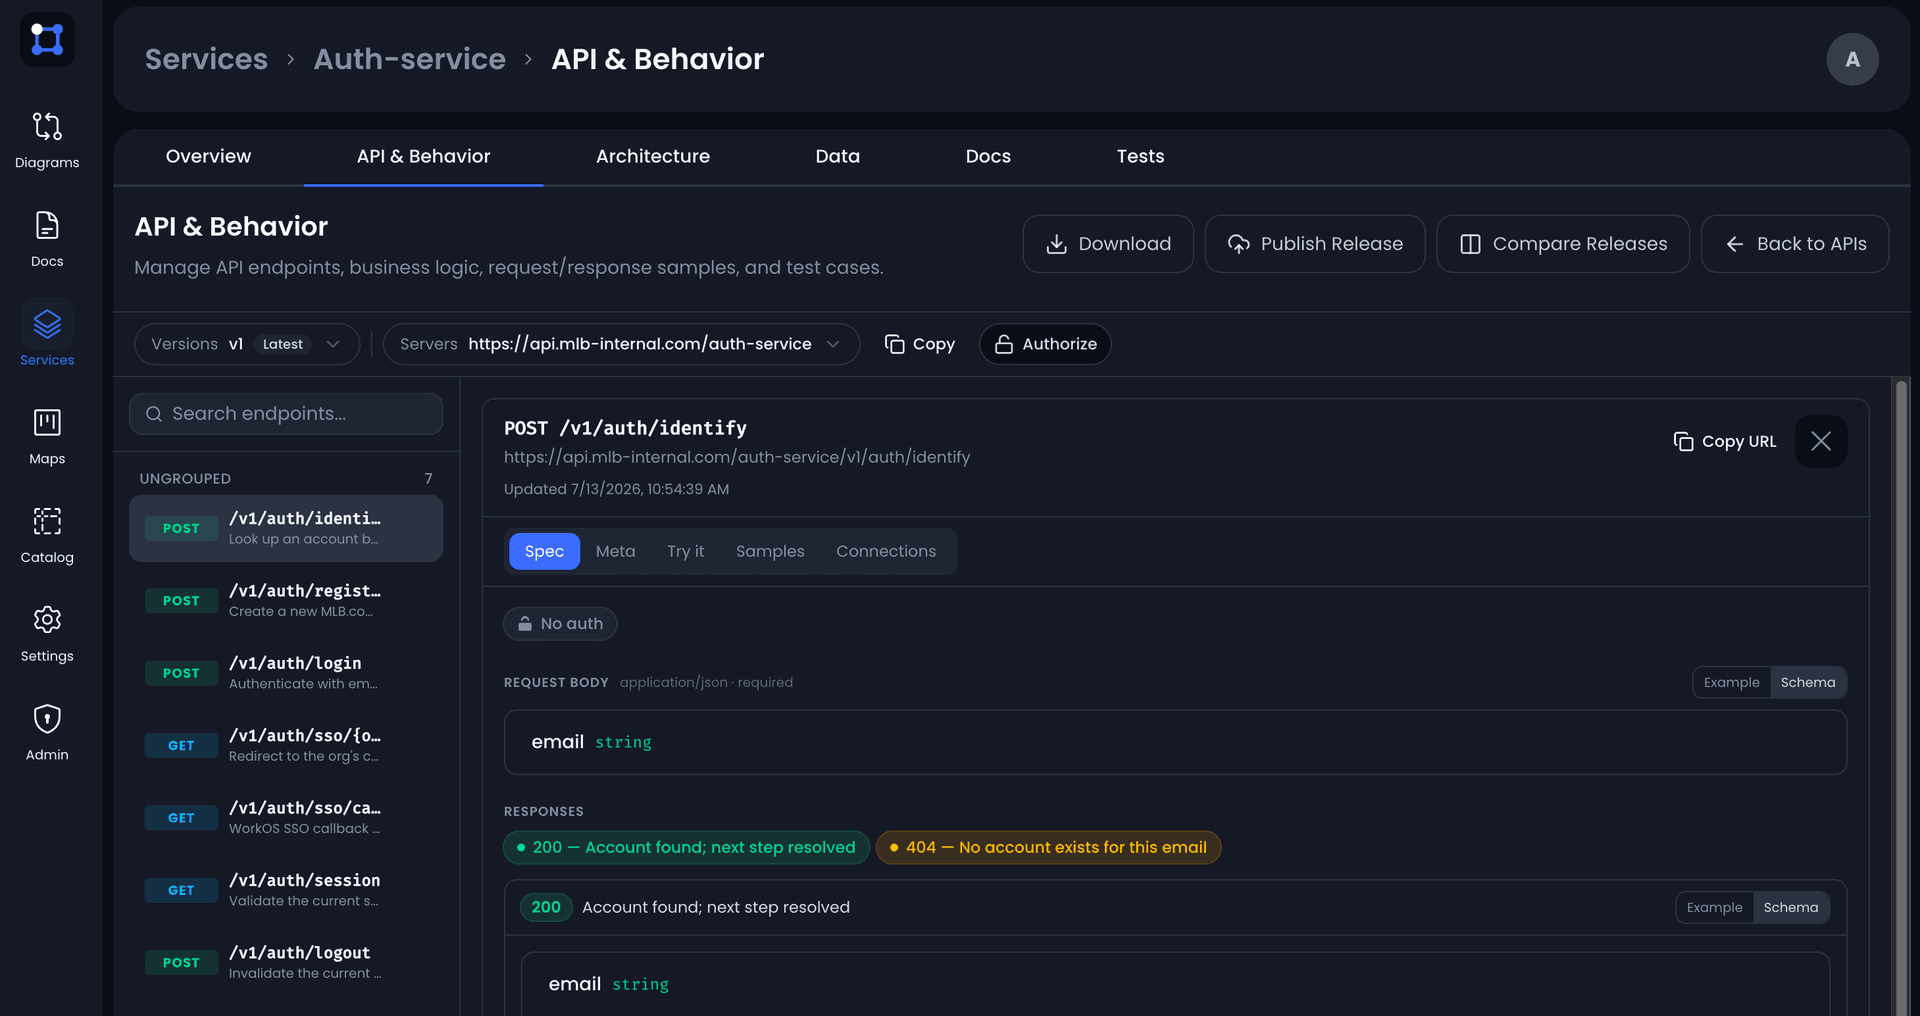Open the Try it sub-tab
Viewport: 1920px width, 1016px height.
[x=685, y=551]
